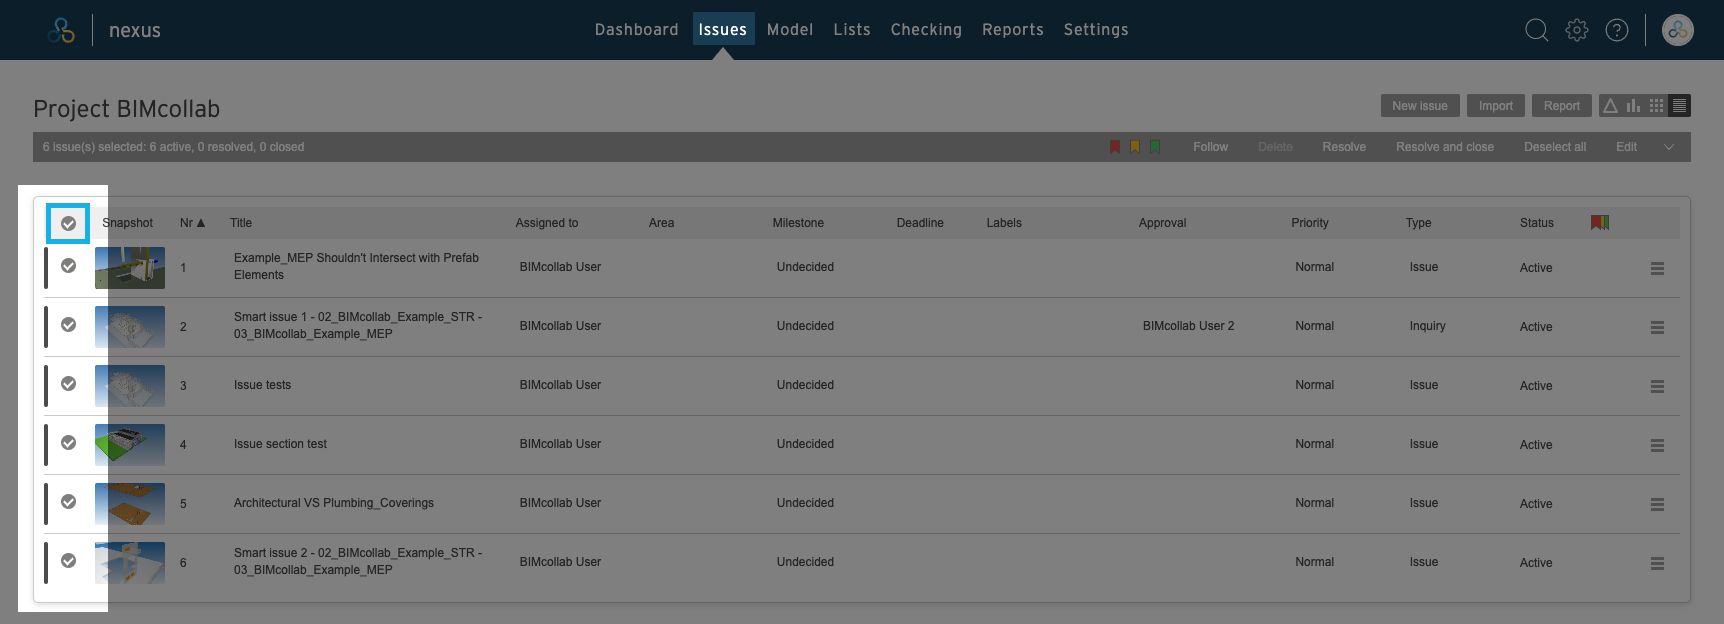This screenshot has height=624, width=1724.
Task: Sort by the Type column header
Action: coord(1418,223)
